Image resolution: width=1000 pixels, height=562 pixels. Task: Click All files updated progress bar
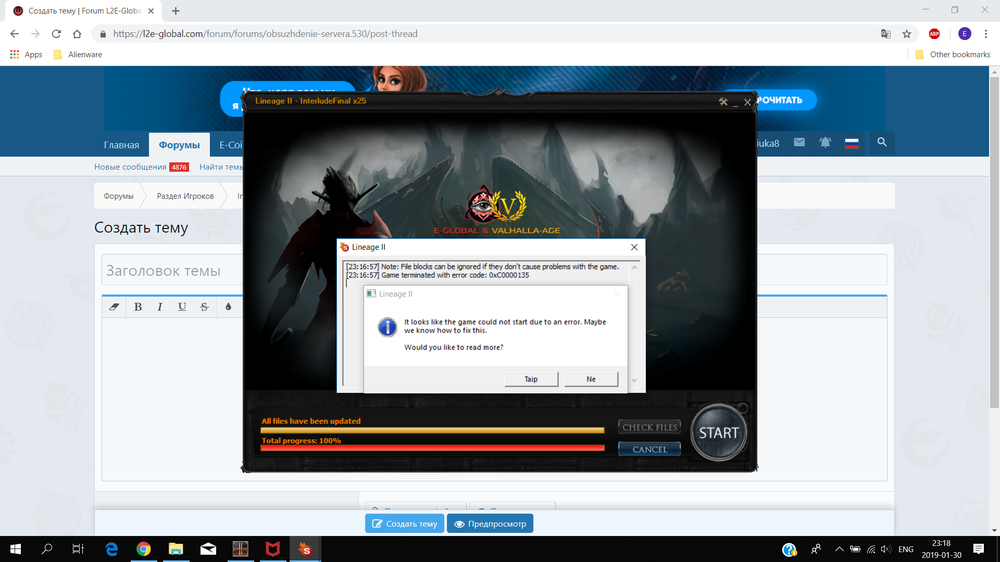click(x=432, y=431)
